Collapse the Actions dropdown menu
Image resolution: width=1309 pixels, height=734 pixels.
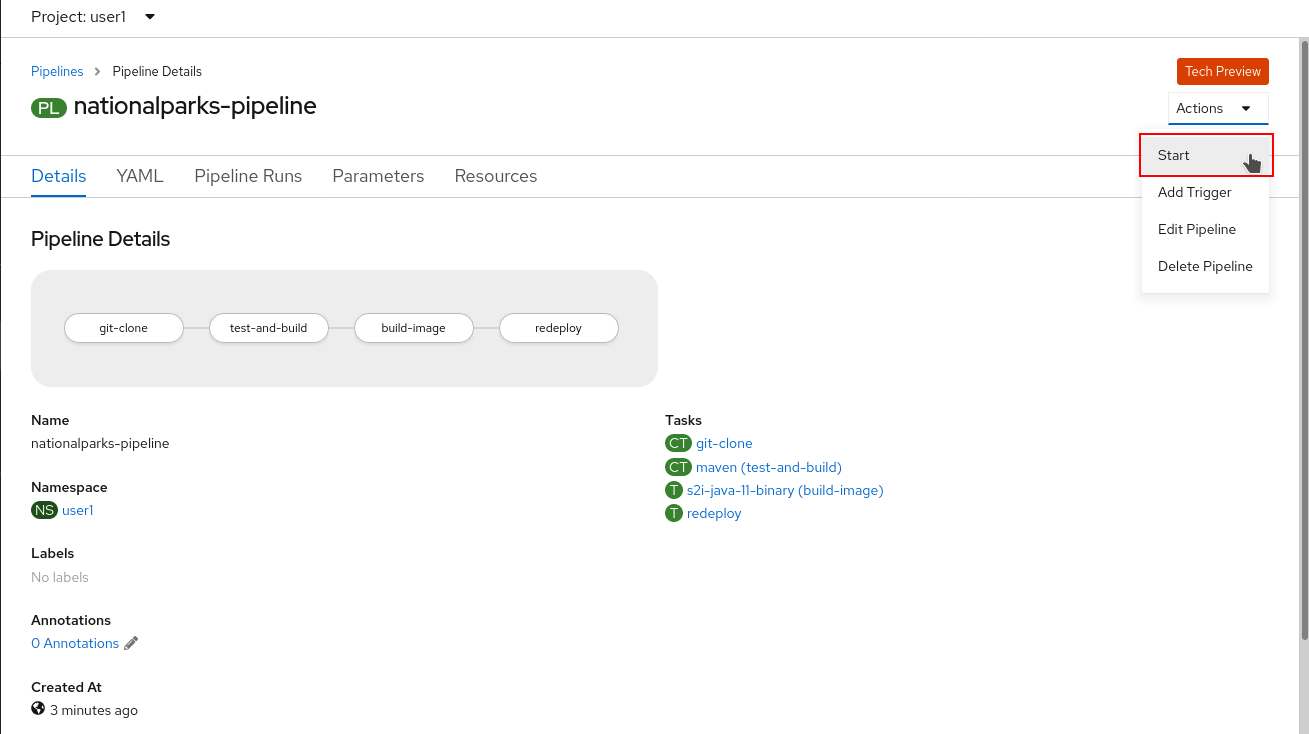click(1217, 108)
